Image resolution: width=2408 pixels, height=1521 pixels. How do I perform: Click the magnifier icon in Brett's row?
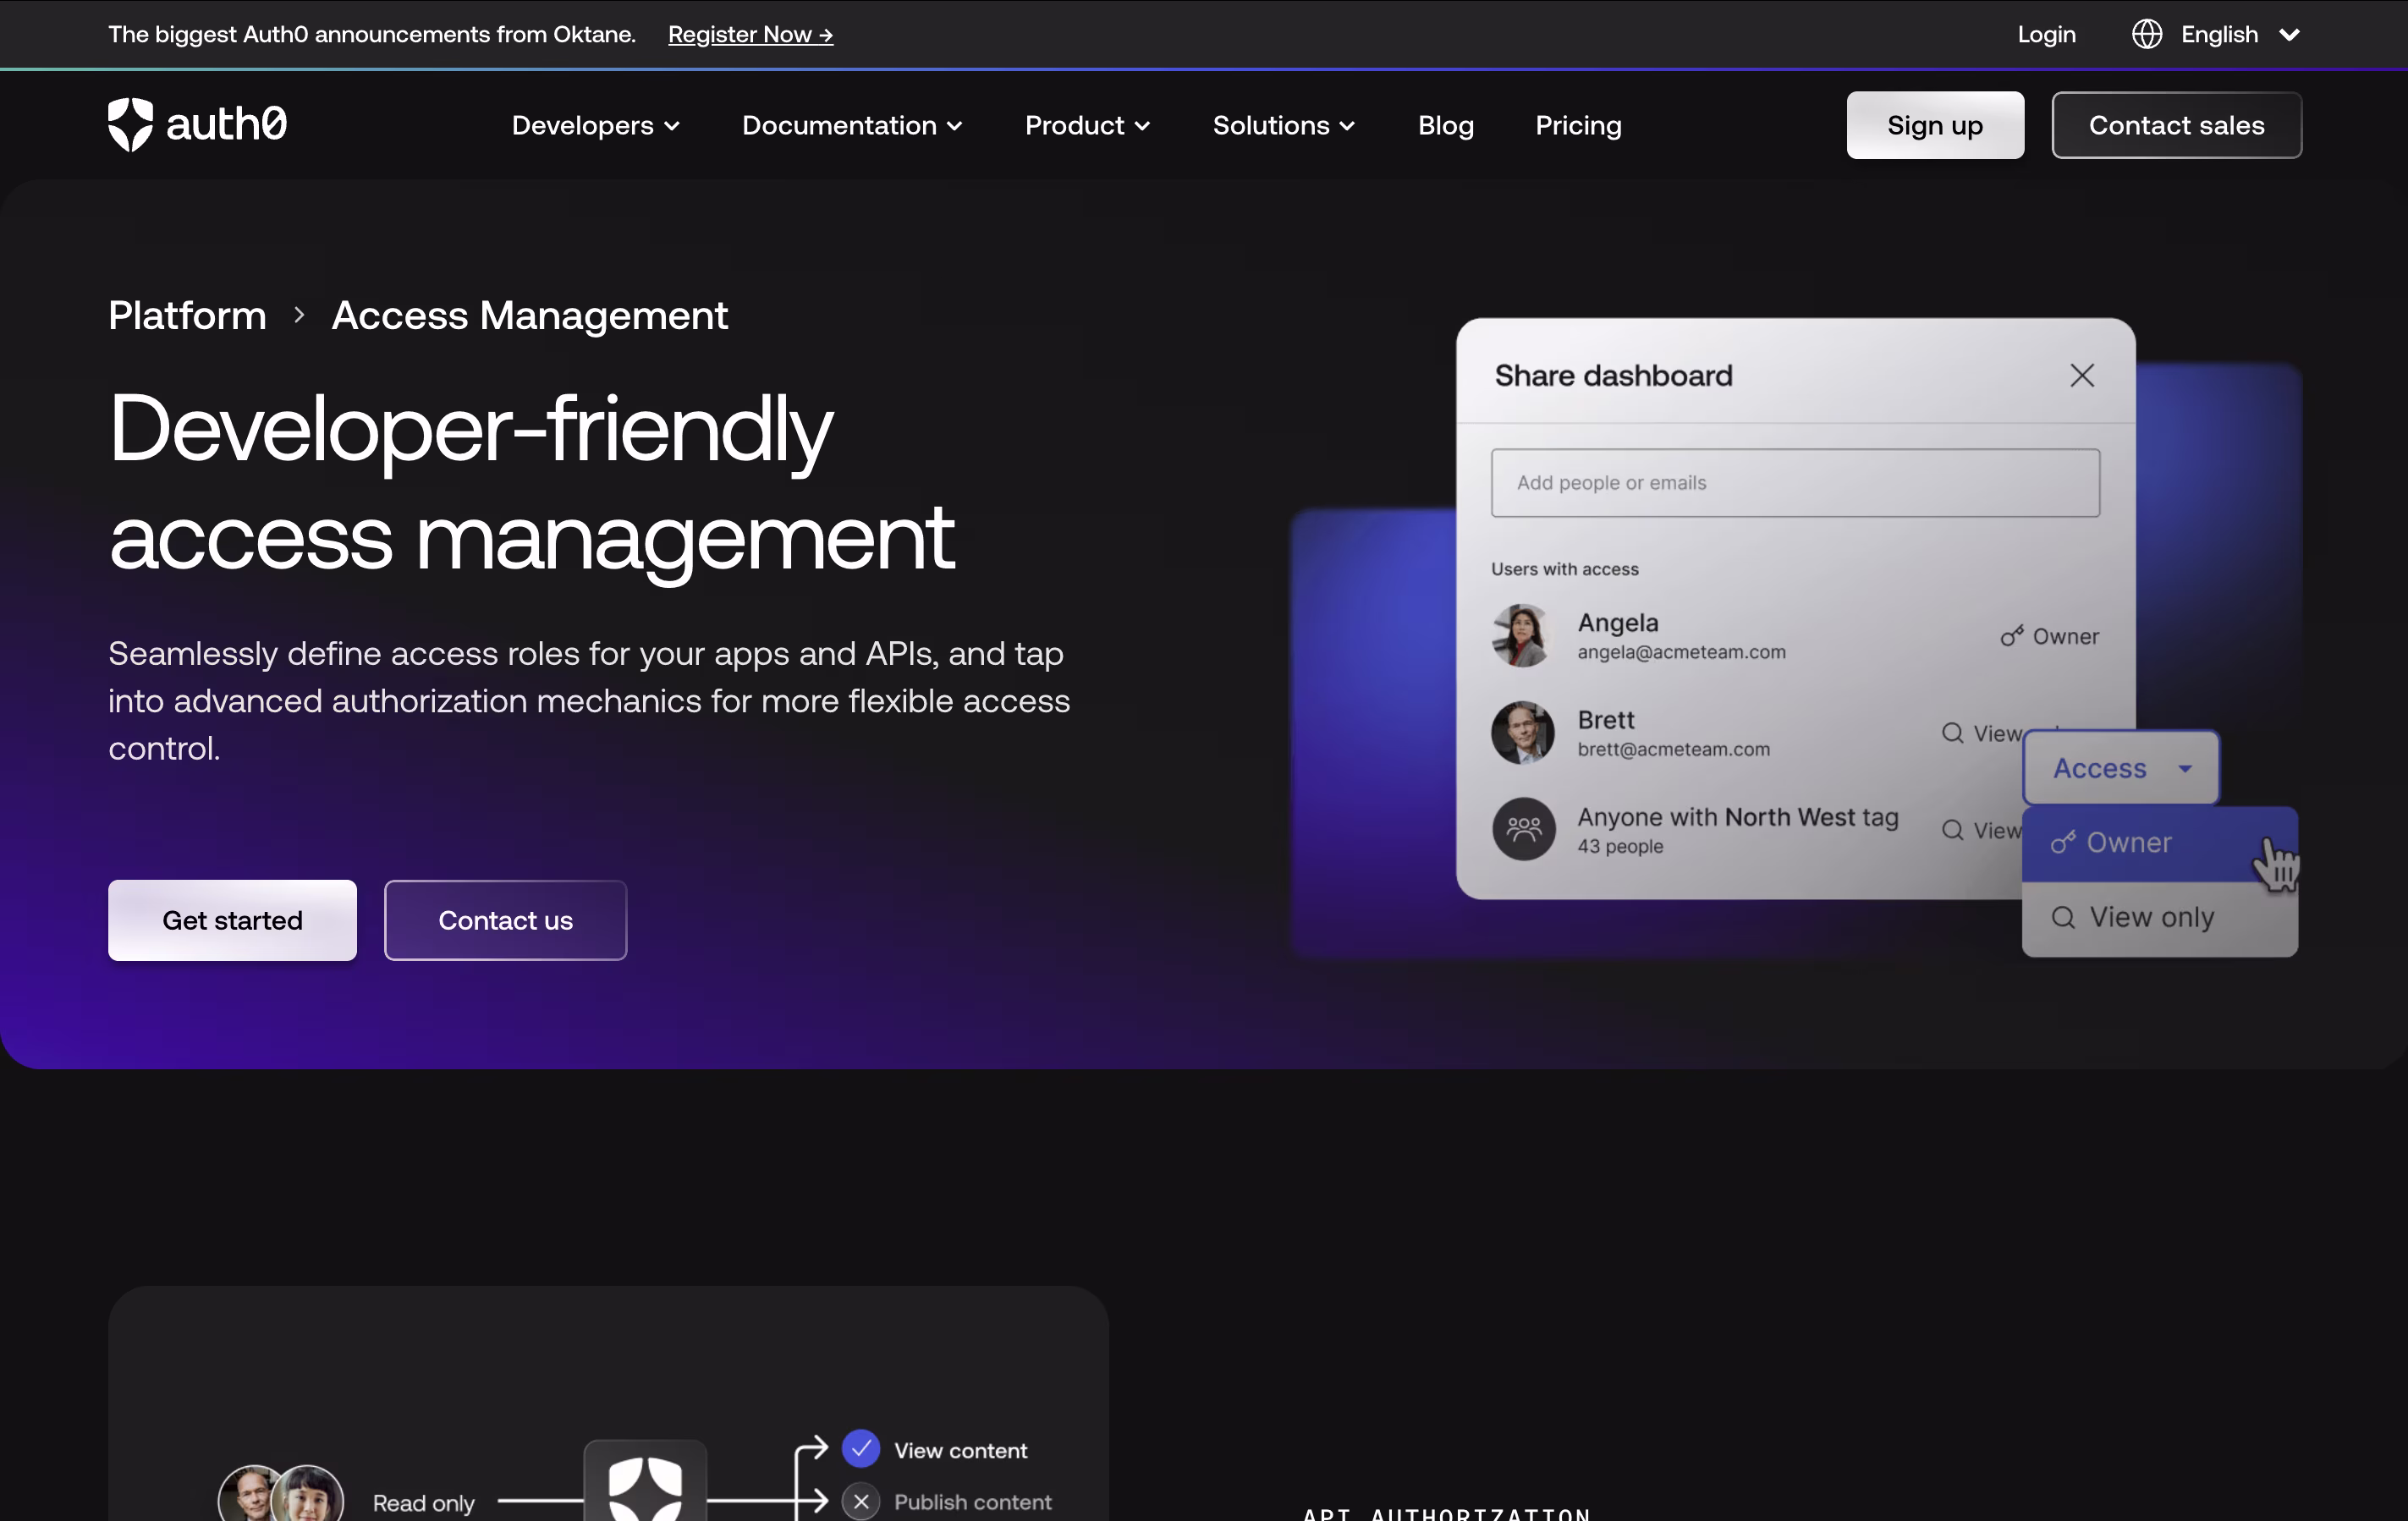tap(1953, 733)
